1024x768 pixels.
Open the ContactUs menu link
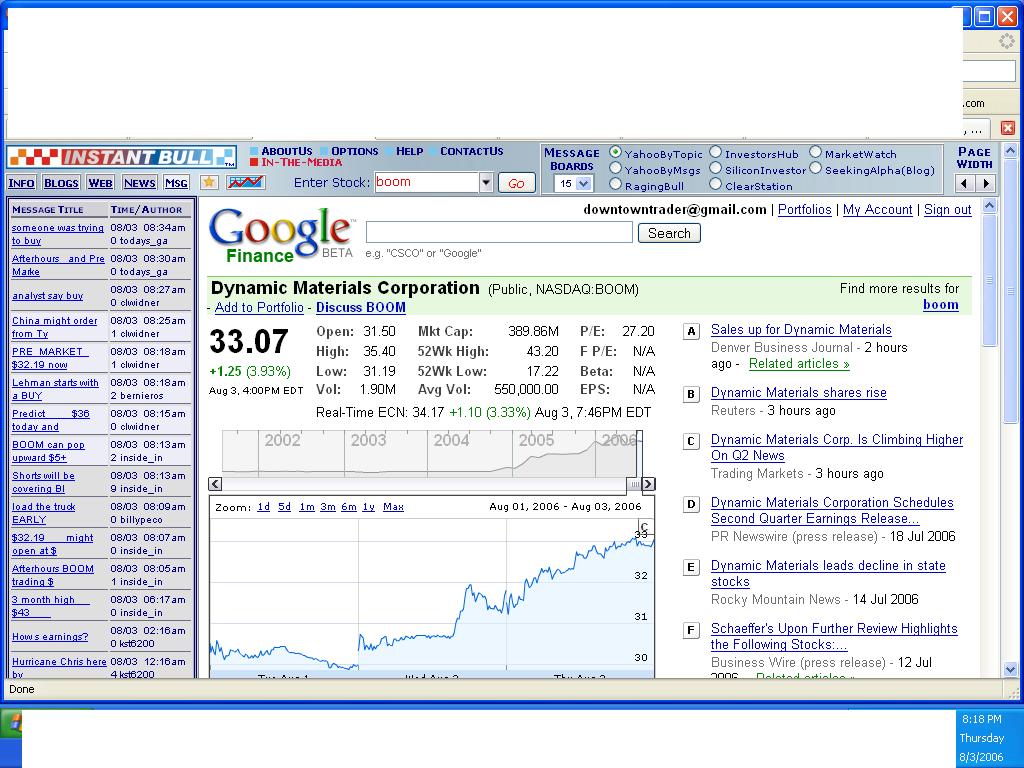[472, 151]
